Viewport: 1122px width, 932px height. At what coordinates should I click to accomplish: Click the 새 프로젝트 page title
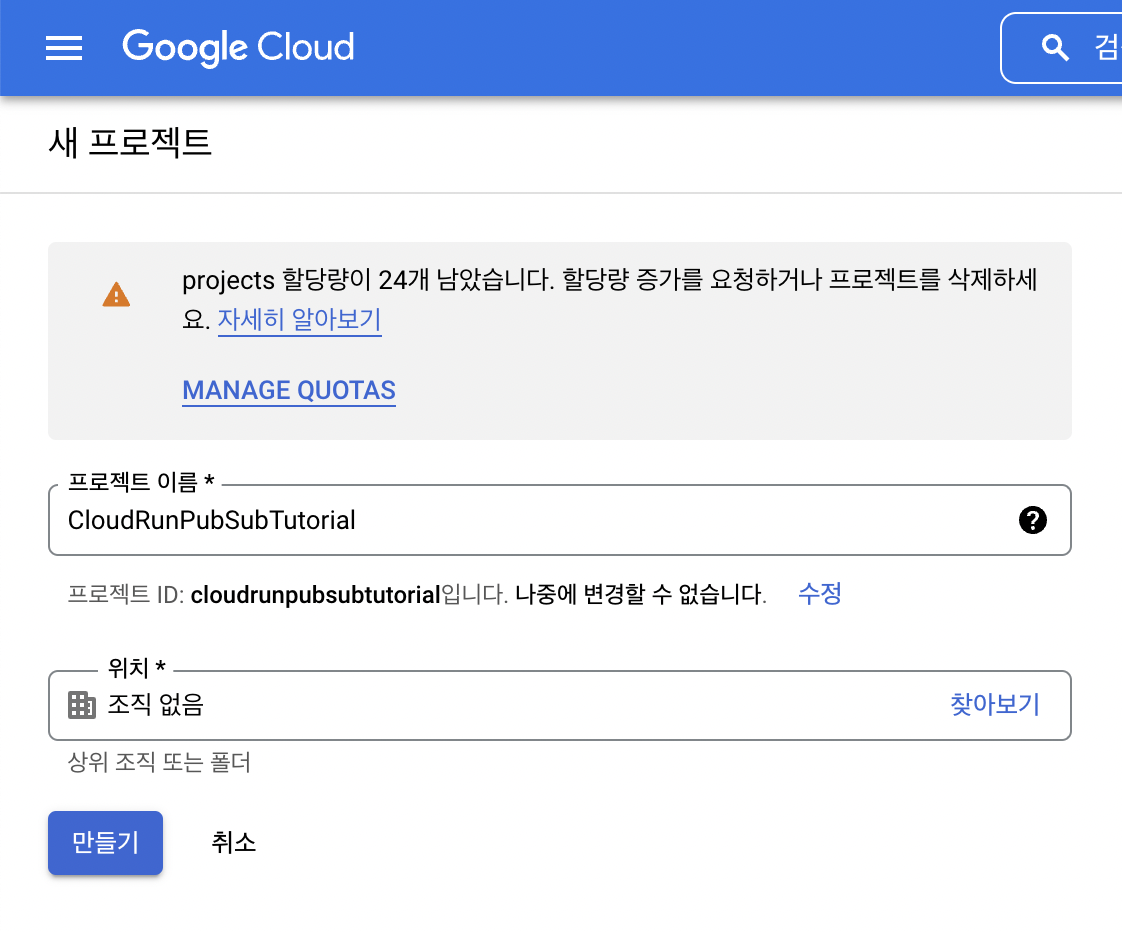pyautogui.click(x=130, y=142)
